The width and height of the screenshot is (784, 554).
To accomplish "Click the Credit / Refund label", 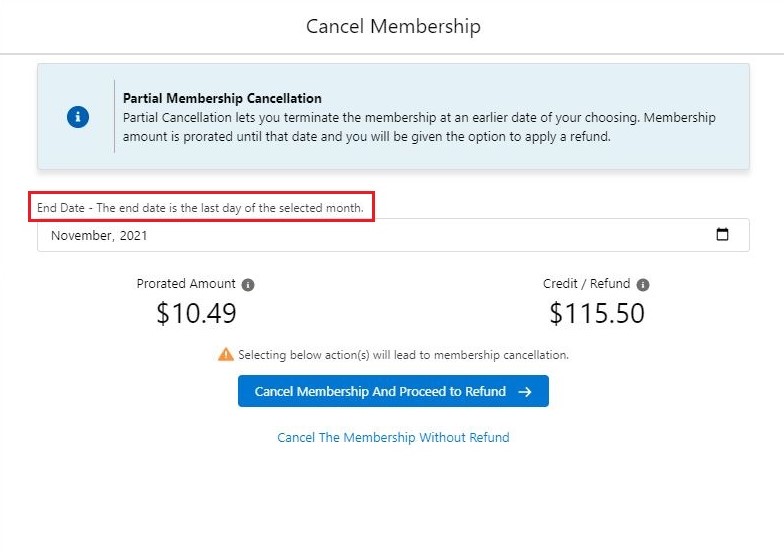I will 586,284.
